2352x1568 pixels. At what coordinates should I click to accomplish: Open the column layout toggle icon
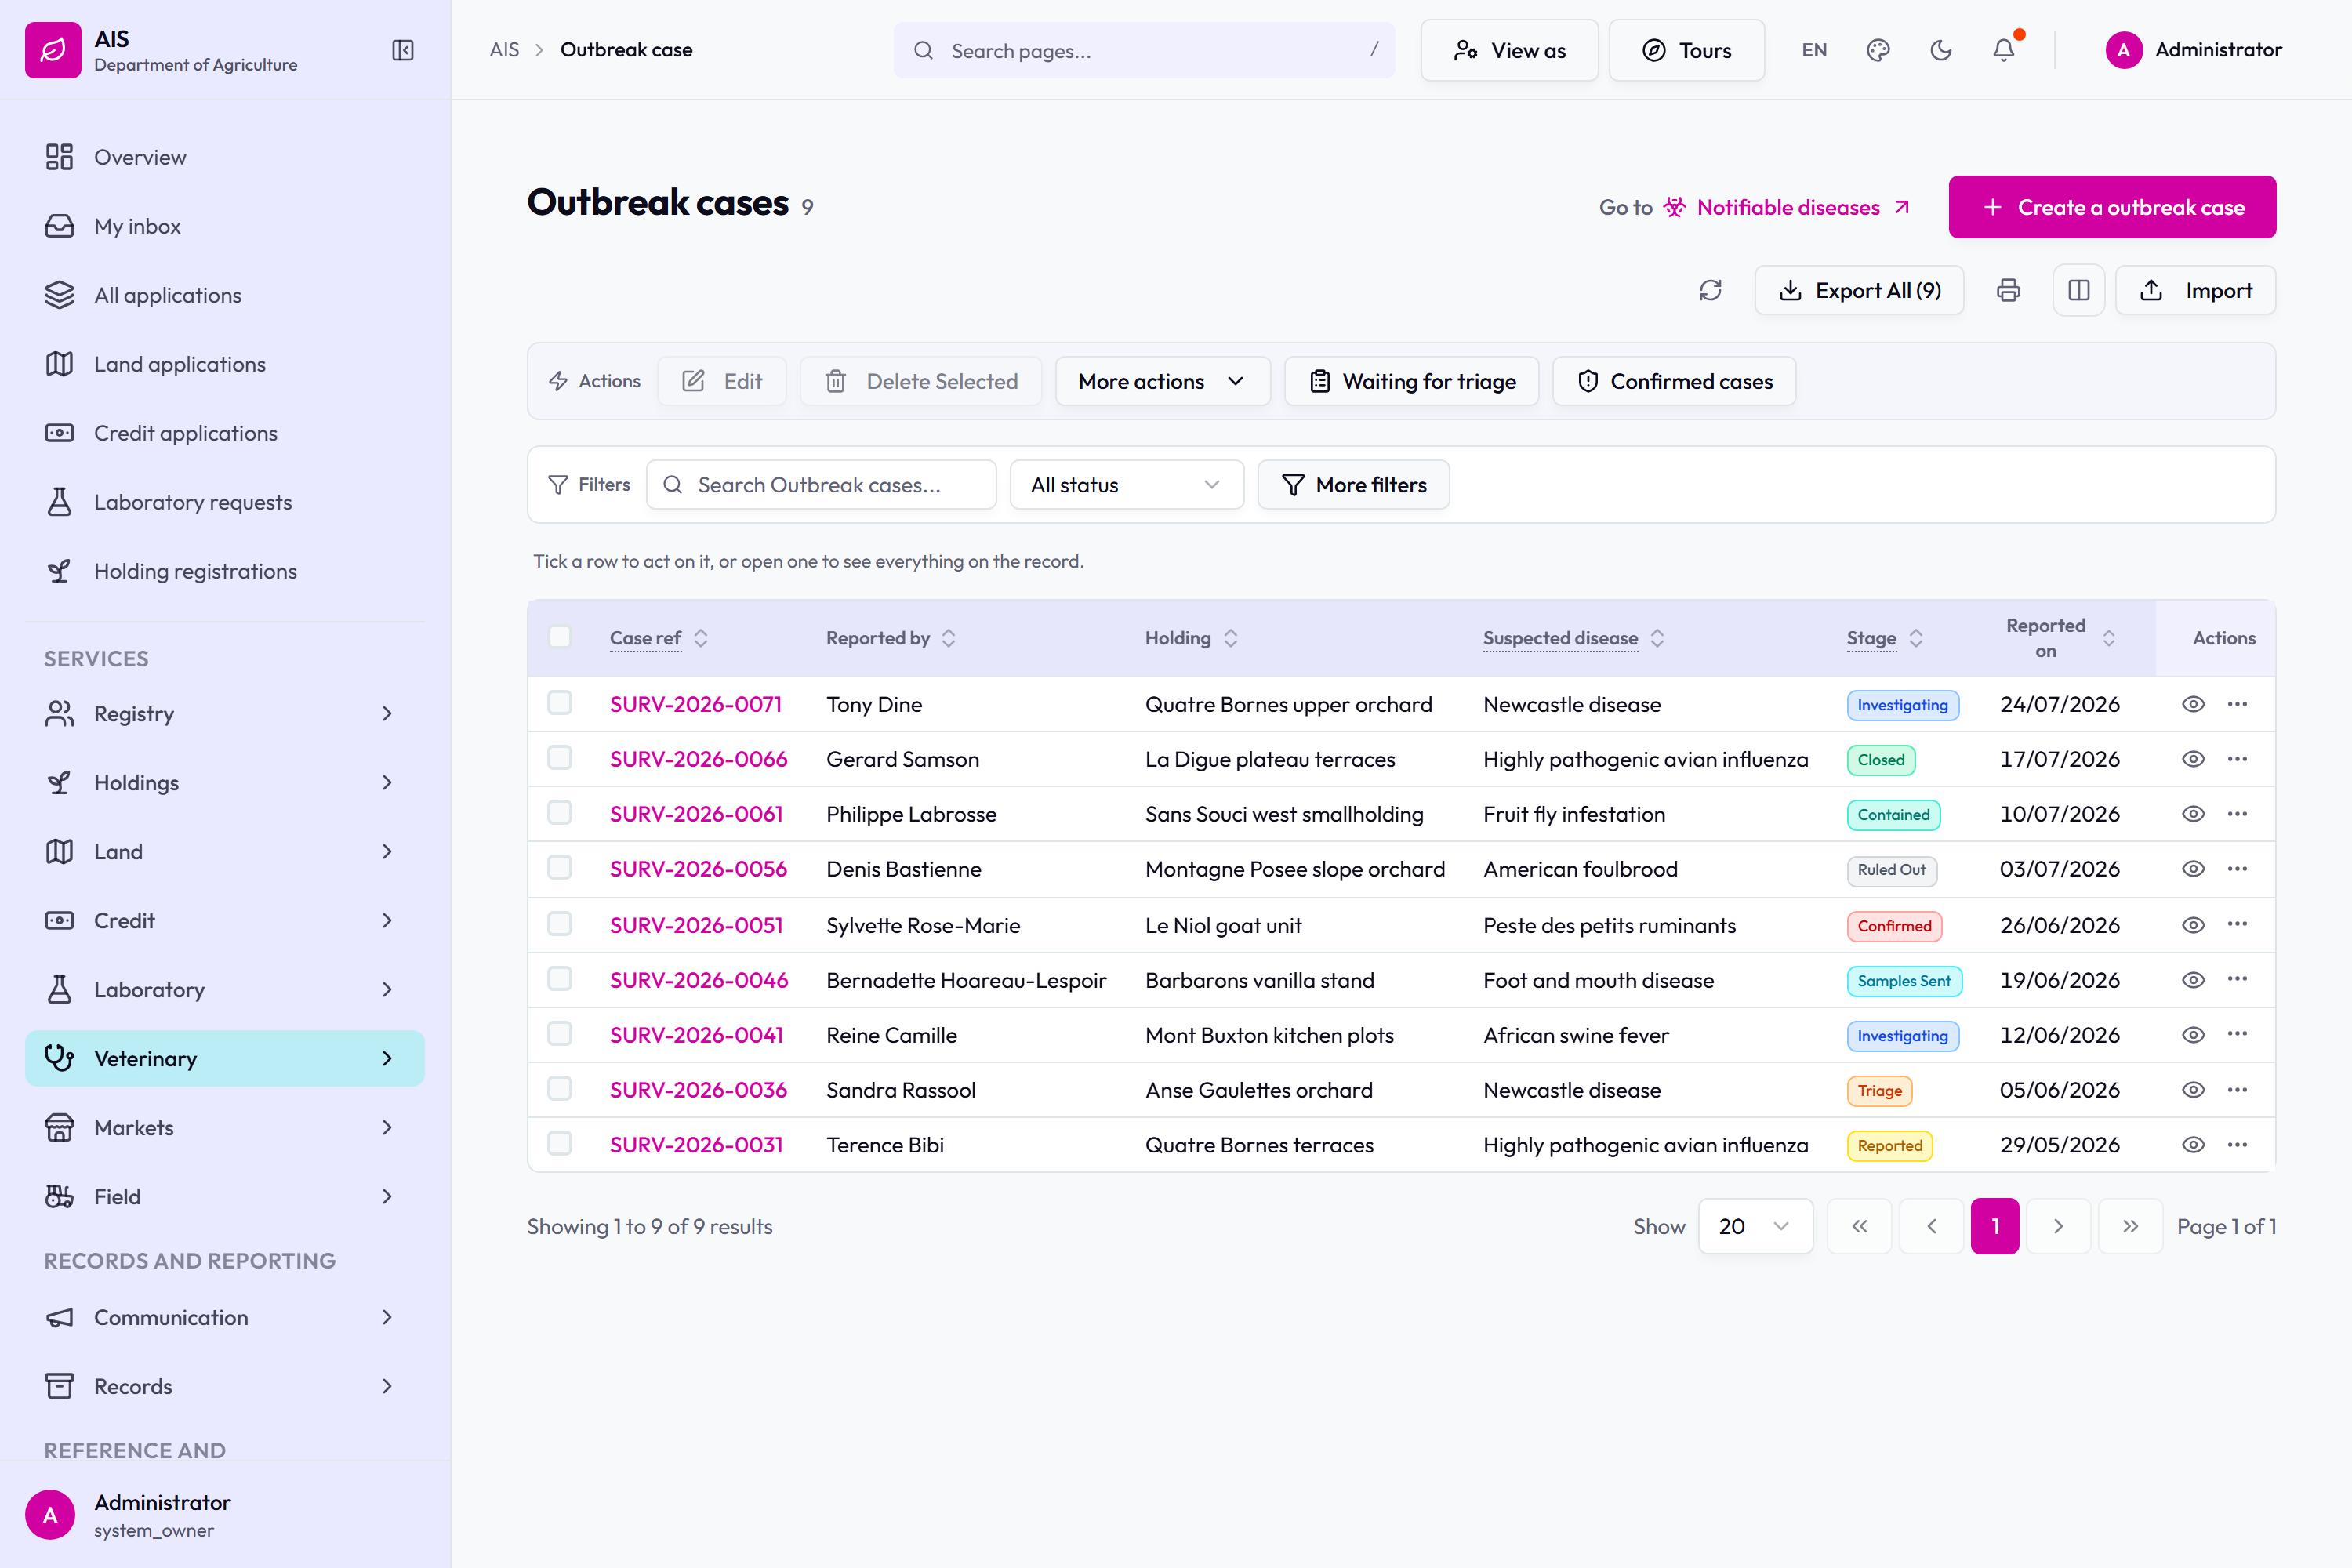coord(2079,290)
